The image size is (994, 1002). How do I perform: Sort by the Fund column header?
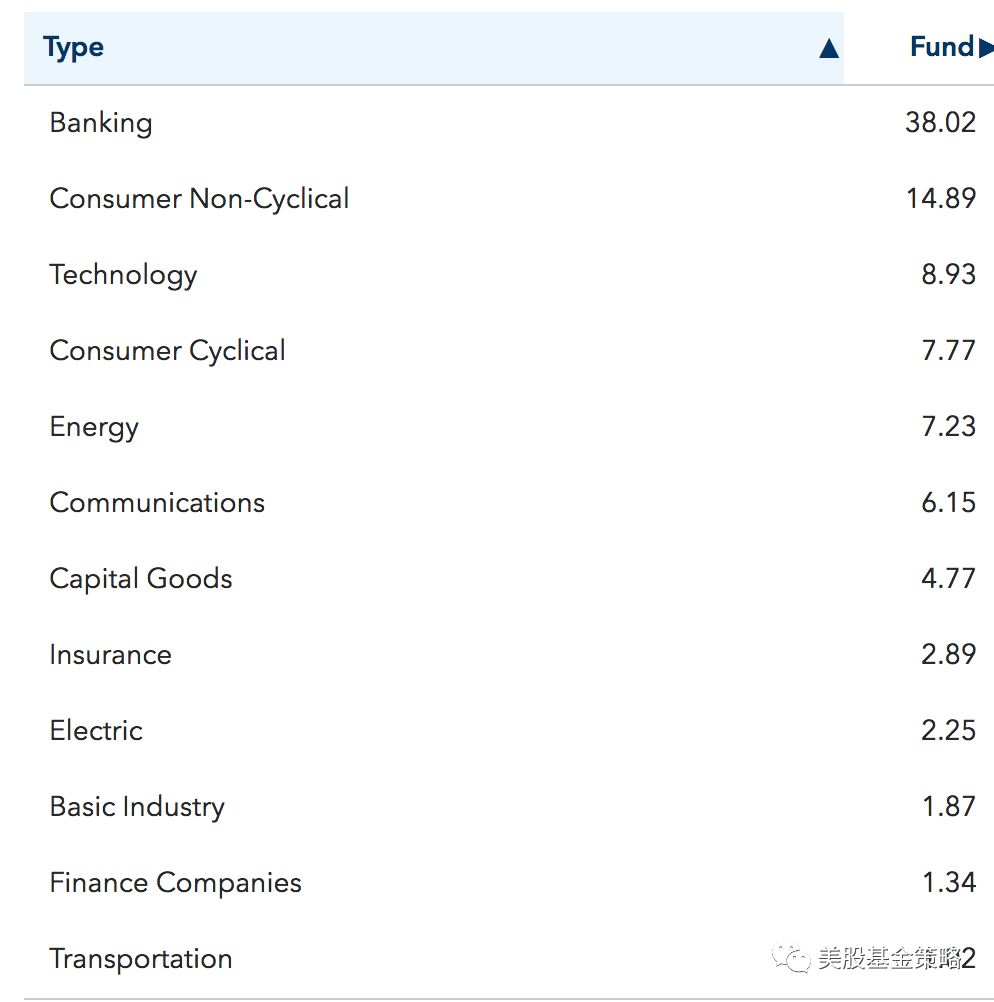[941, 47]
